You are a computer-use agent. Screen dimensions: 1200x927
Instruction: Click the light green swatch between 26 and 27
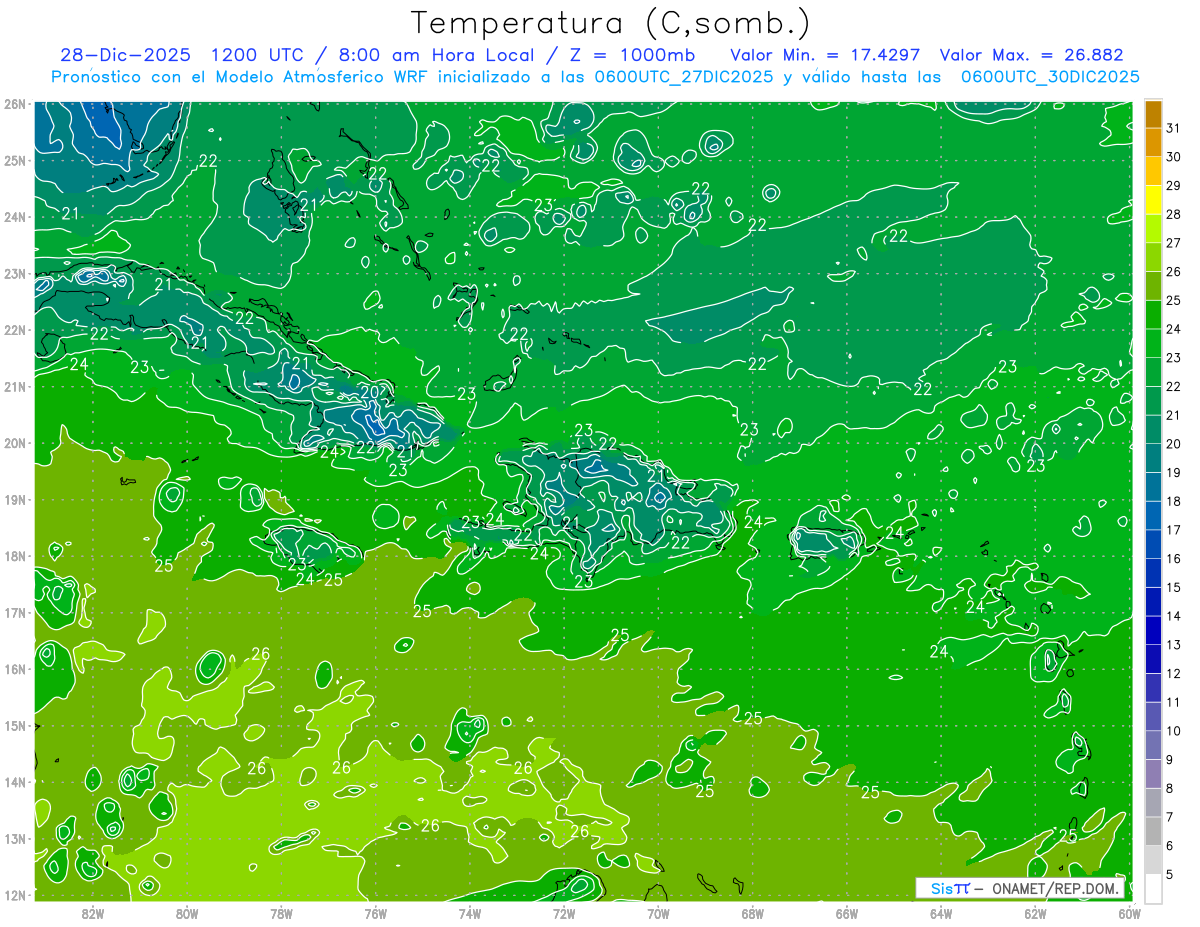tap(1153, 257)
